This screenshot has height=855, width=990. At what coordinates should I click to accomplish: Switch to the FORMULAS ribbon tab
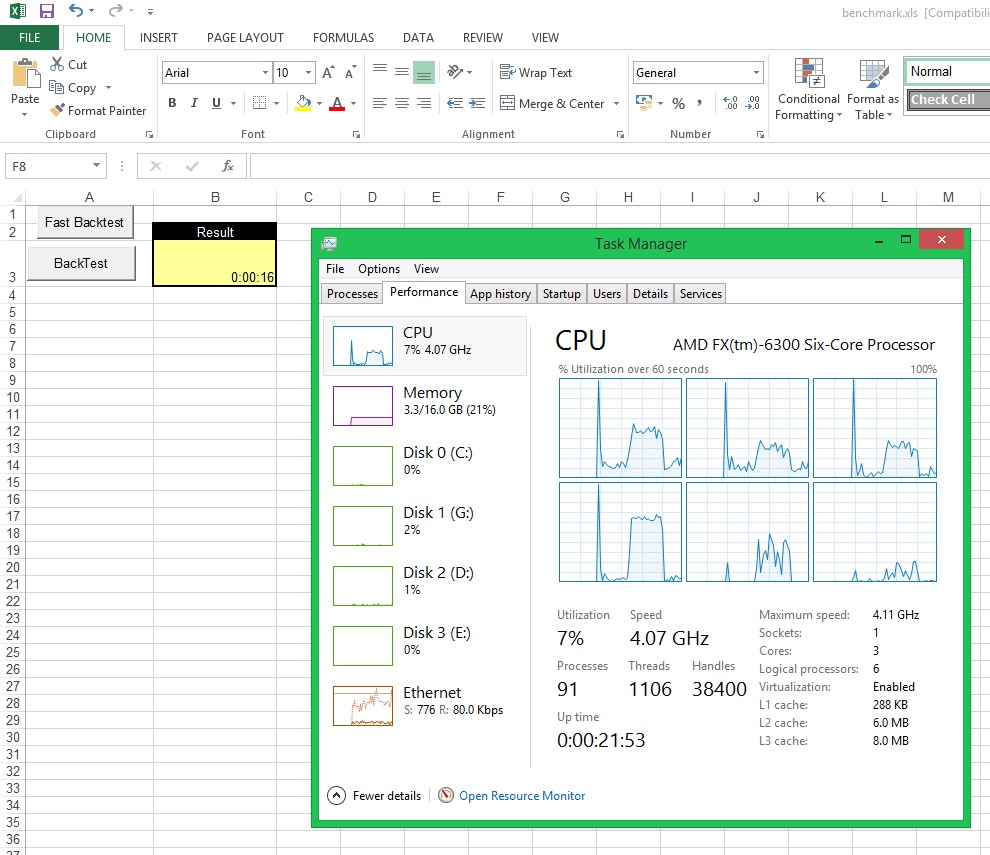(343, 38)
